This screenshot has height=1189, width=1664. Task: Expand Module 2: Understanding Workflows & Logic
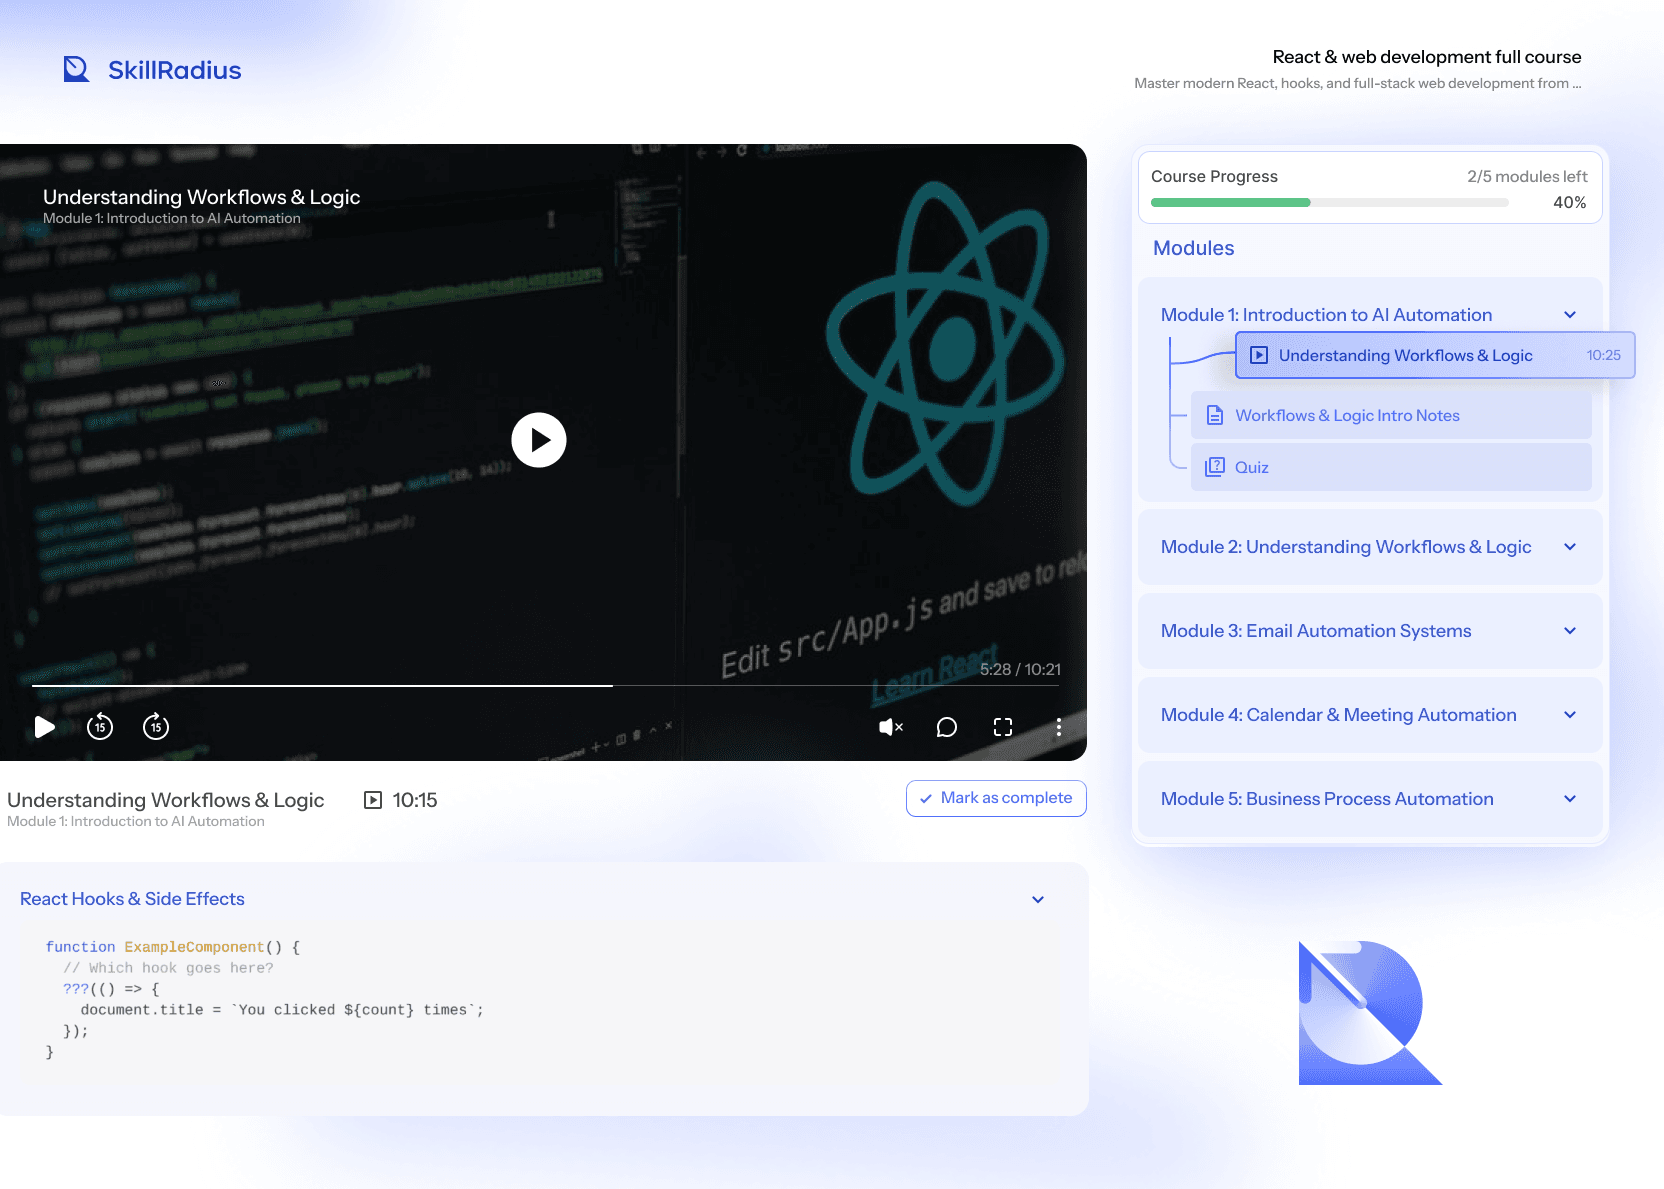point(1370,547)
